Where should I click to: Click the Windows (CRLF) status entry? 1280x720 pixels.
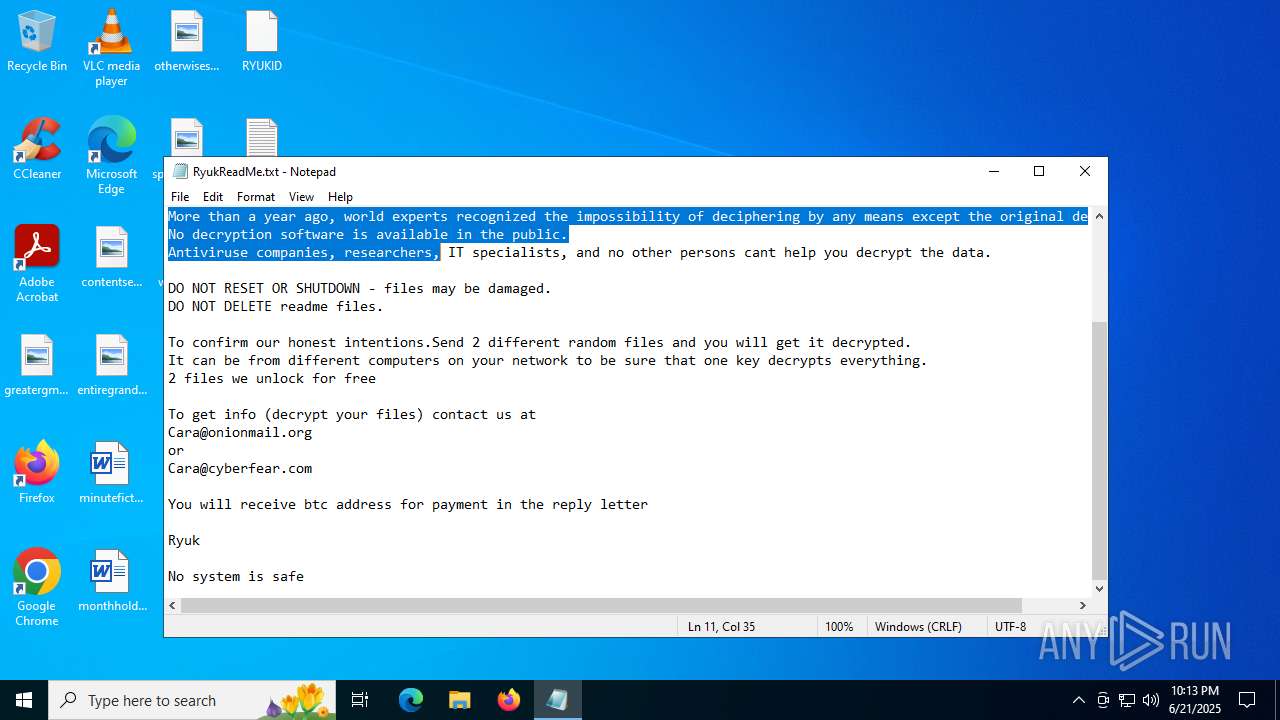918,626
